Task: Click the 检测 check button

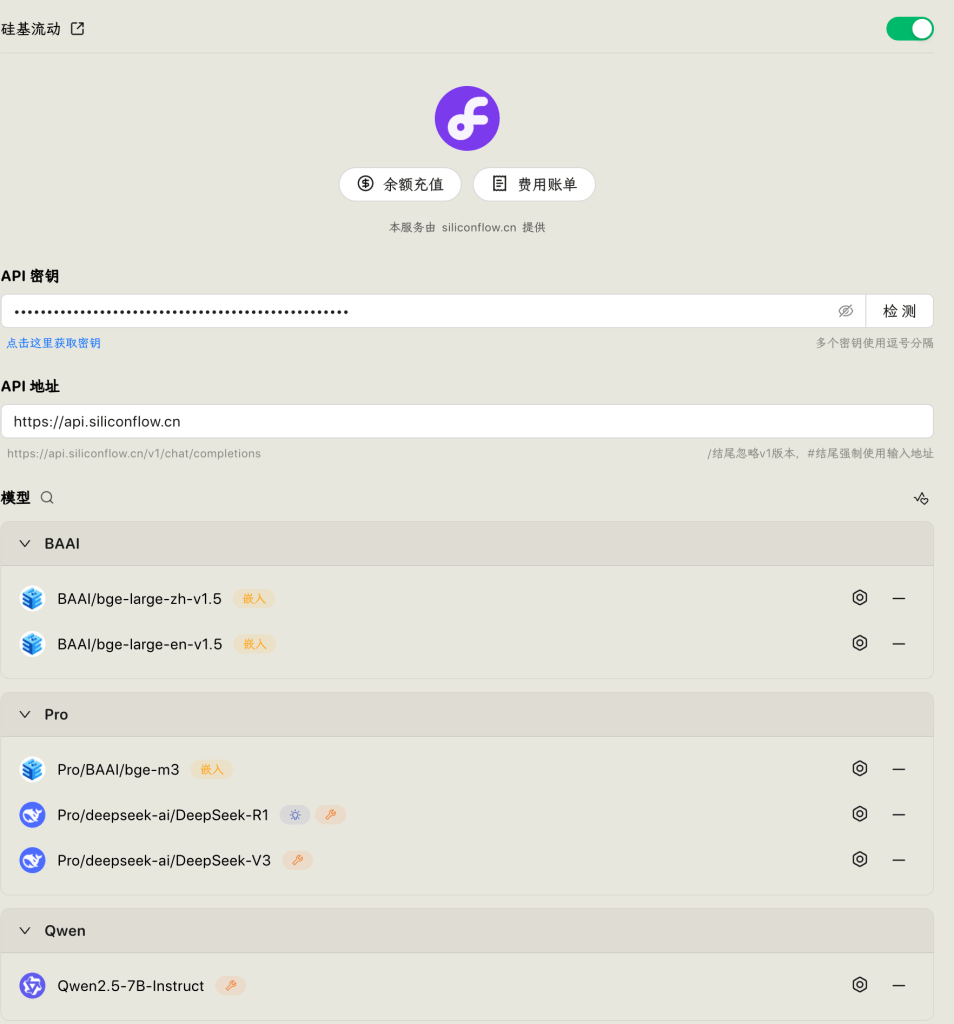Action: point(899,311)
